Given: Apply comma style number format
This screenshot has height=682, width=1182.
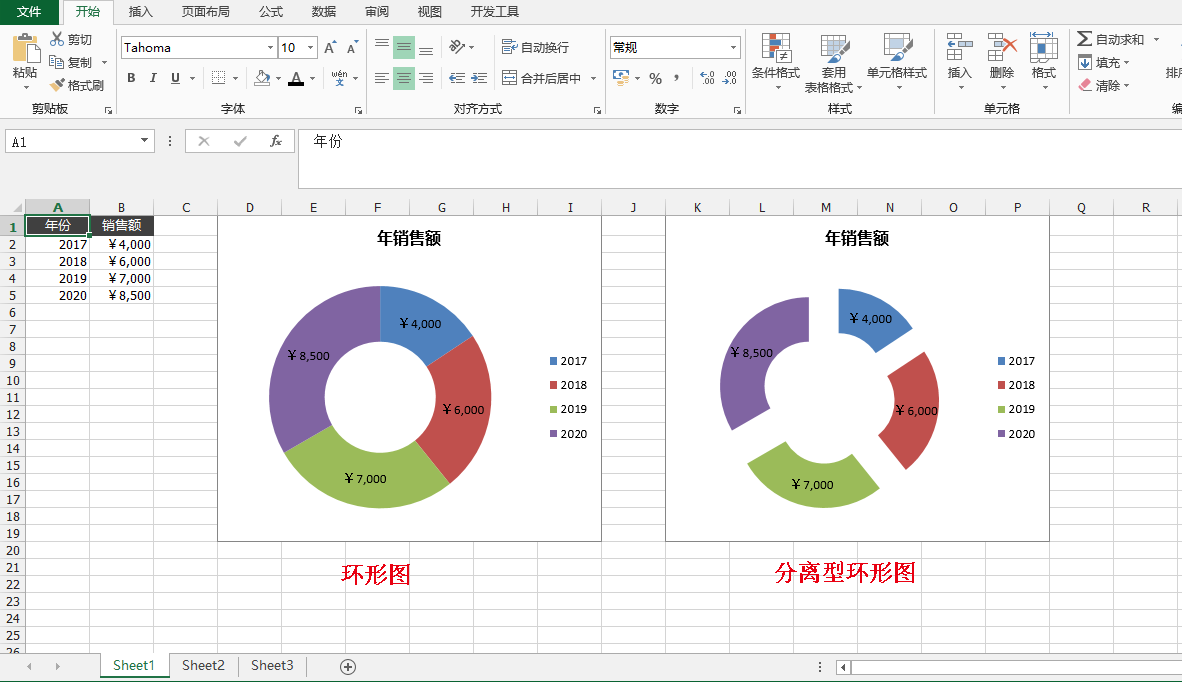Looking at the screenshot, I should coord(677,78).
